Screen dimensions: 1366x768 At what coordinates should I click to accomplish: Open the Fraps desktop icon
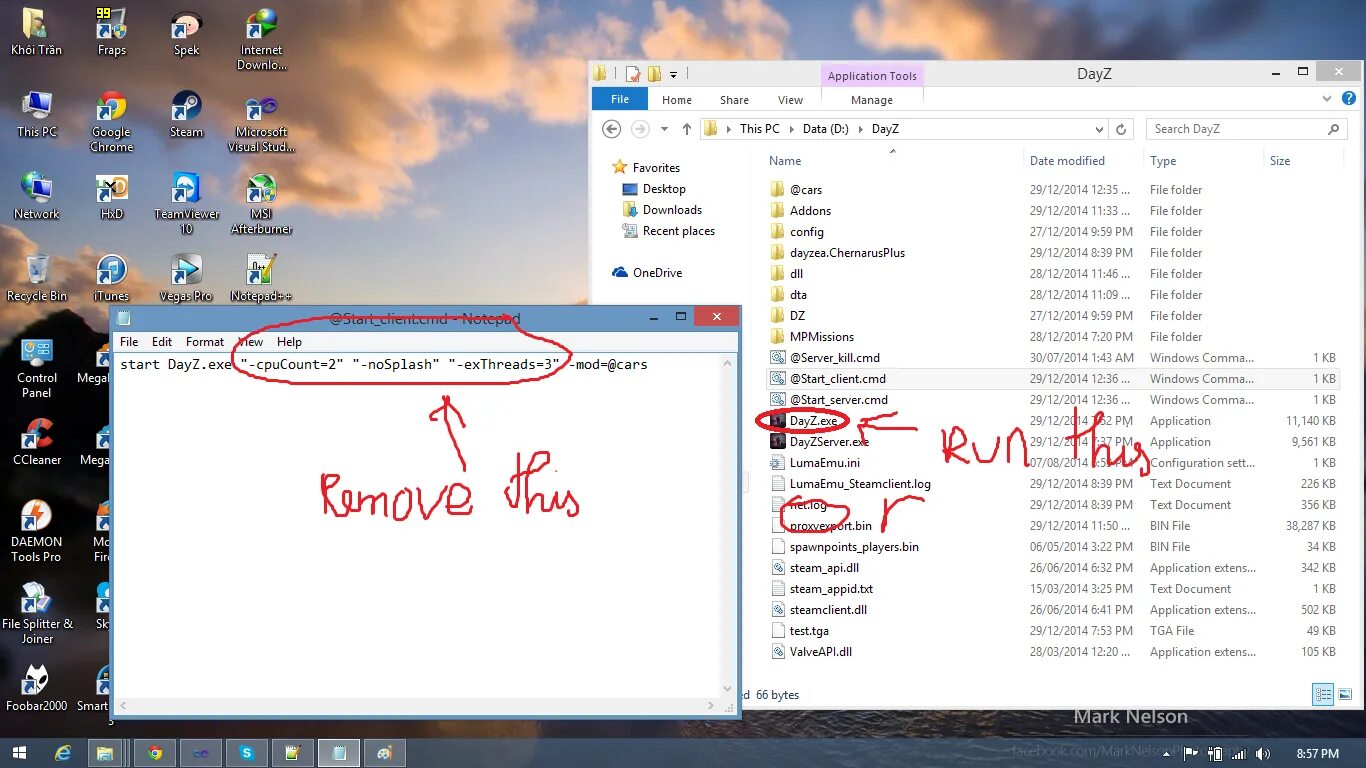111,32
